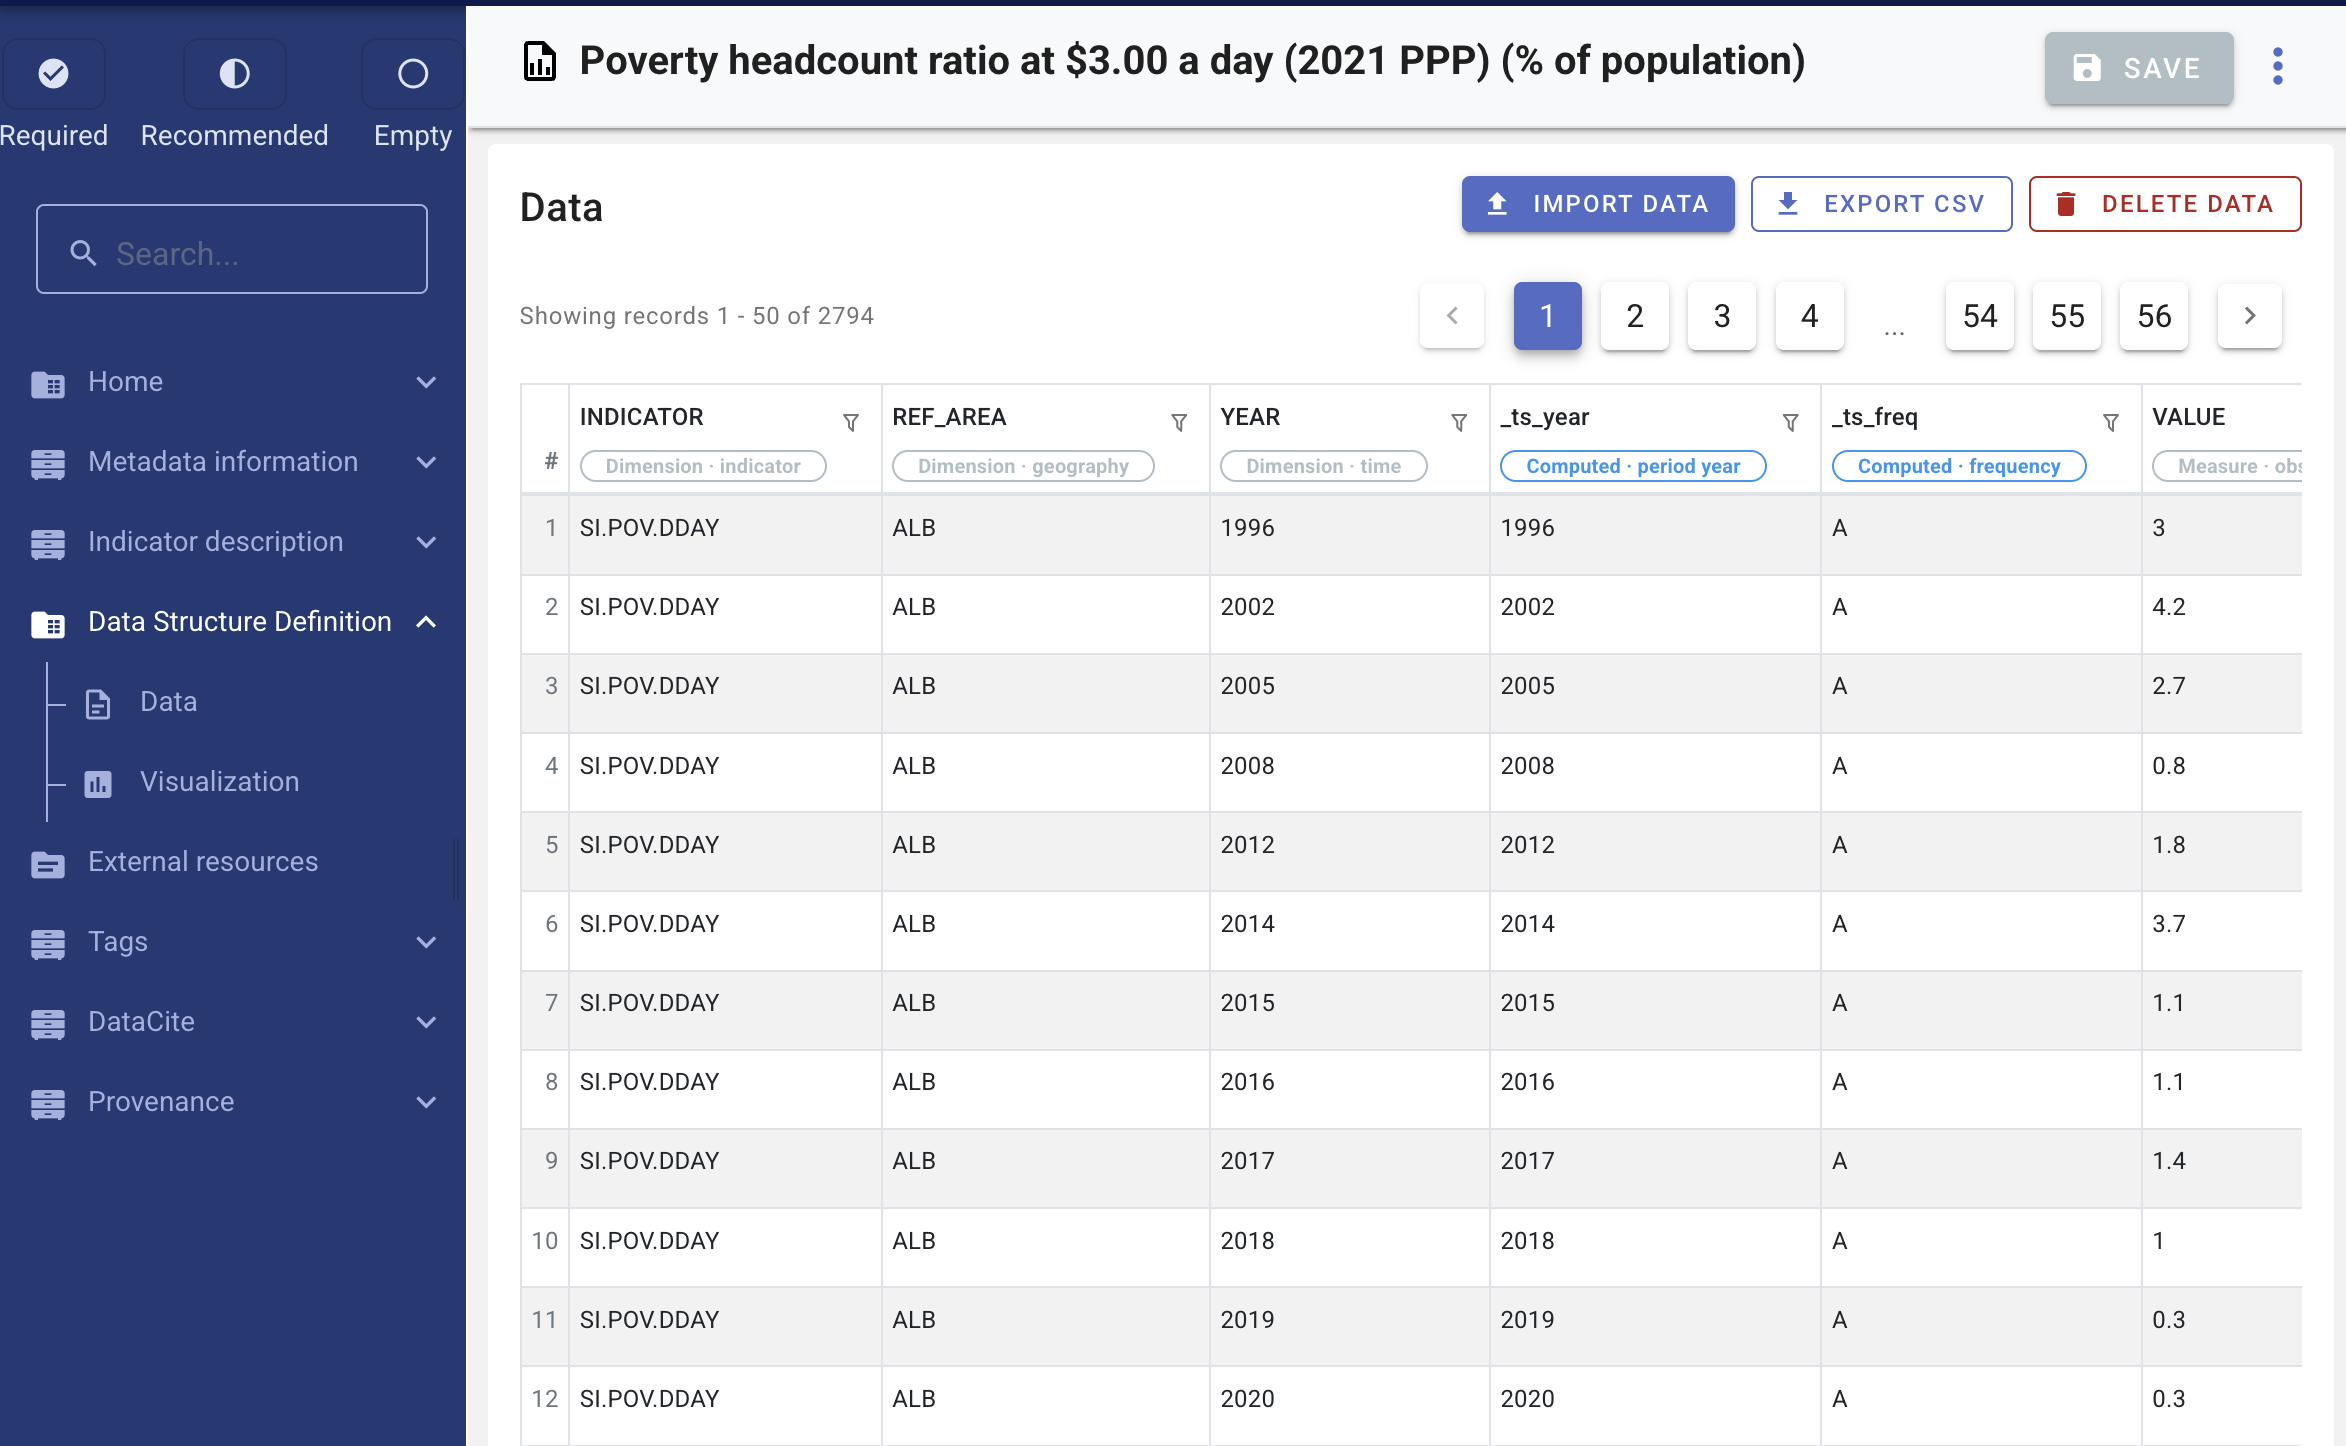Go to next page arrow
The width and height of the screenshot is (2346, 1446).
point(2250,316)
